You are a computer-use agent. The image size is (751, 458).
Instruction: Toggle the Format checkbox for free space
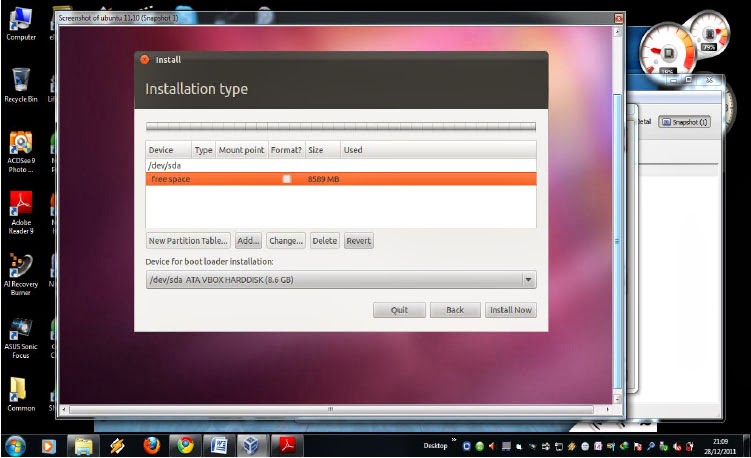[x=286, y=179]
